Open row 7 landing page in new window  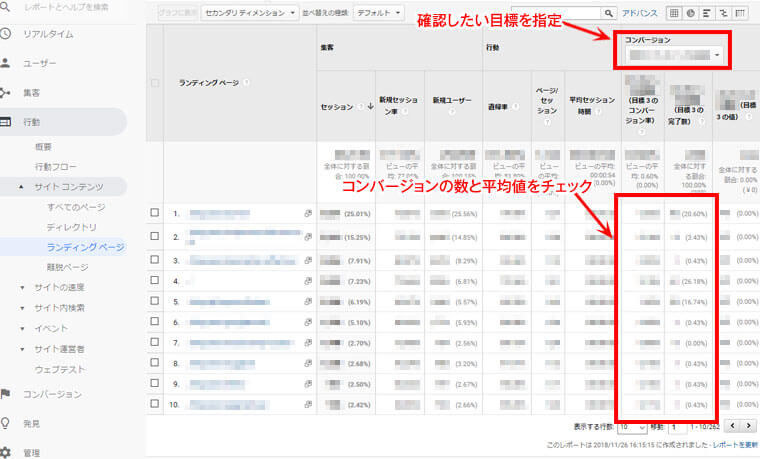click(x=308, y=343)
